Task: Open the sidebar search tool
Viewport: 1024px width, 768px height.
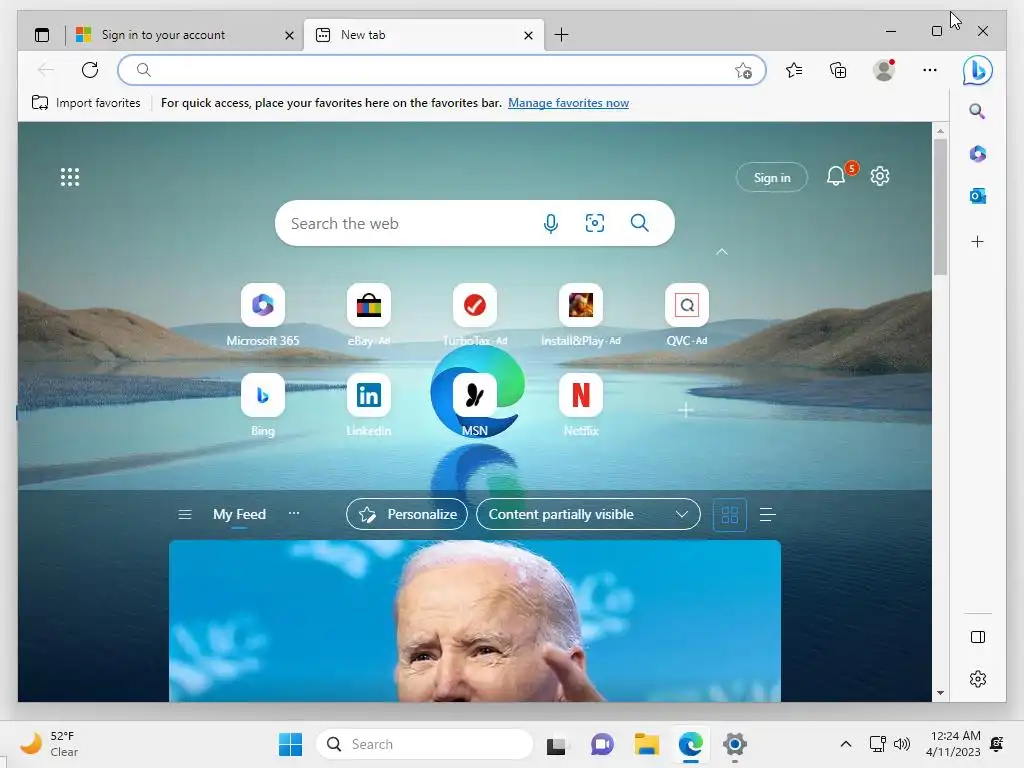Action: pos(977,111)
